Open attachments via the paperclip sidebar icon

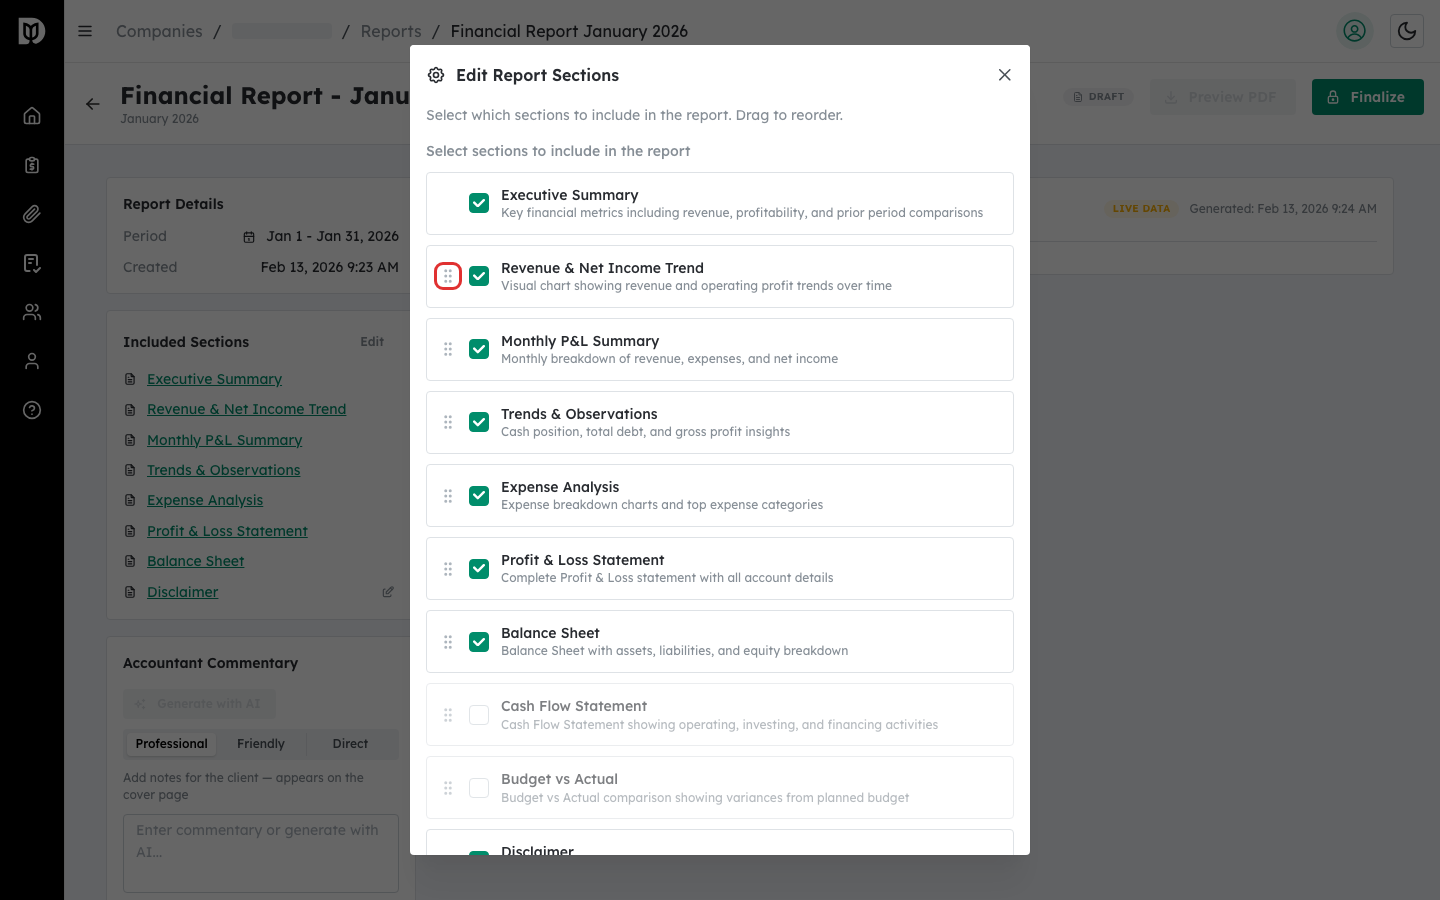(x=31, y=213)
